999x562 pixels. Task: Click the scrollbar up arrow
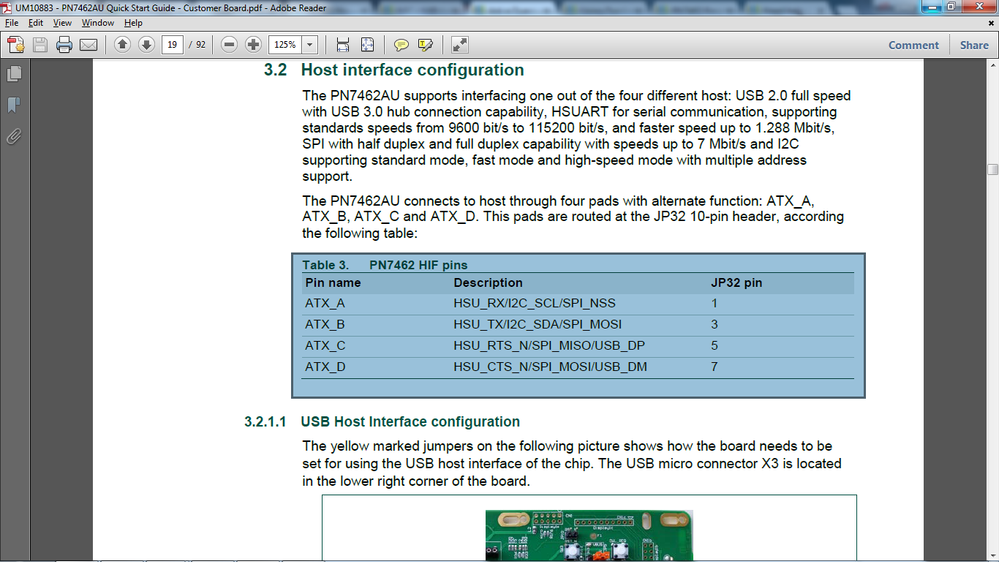pos(993,66)
